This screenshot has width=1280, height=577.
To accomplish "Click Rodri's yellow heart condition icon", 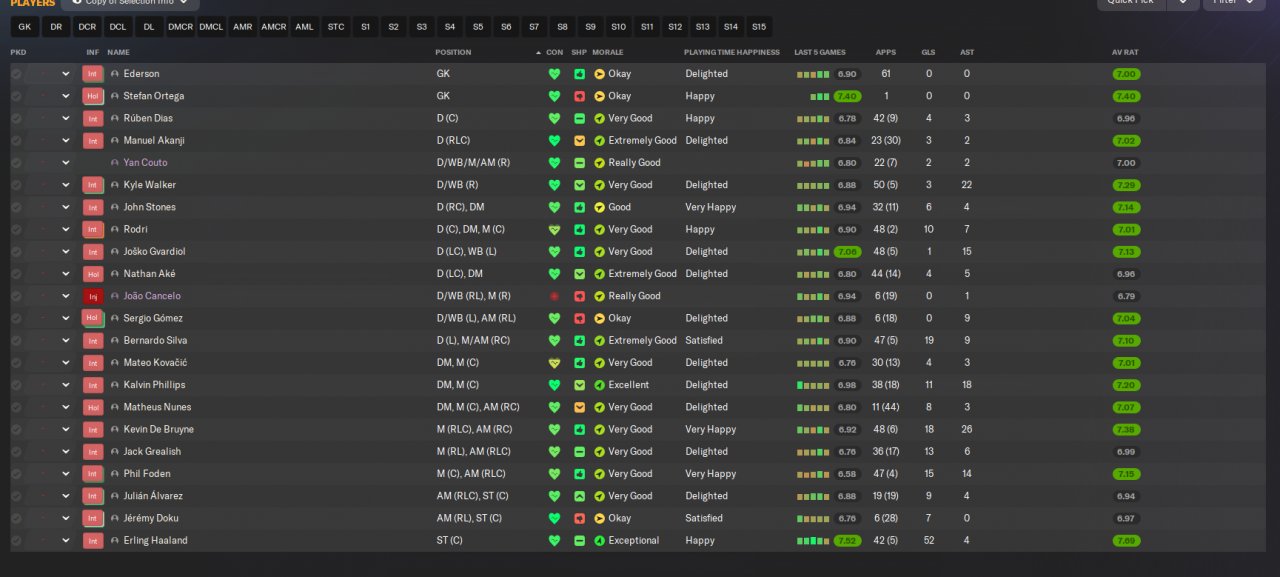I will (554, 230).
